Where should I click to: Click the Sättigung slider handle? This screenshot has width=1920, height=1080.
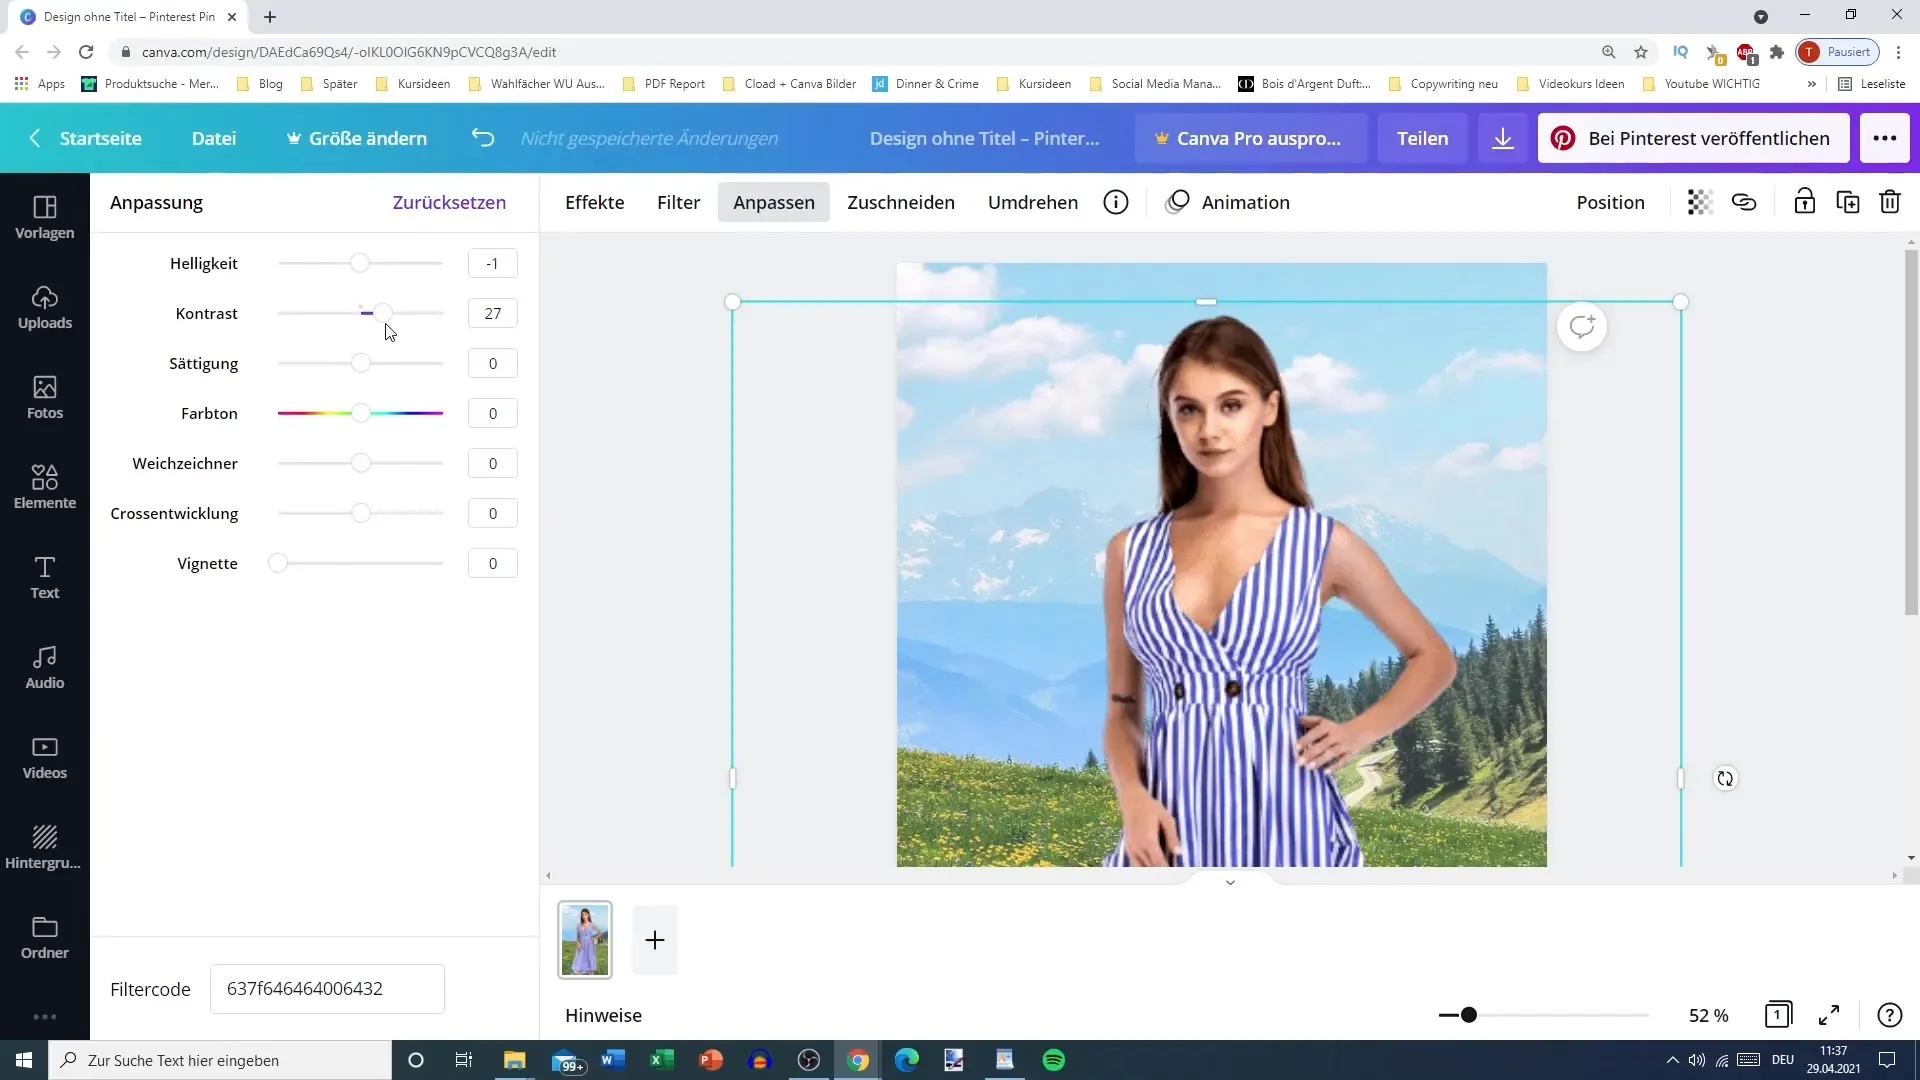click(x=360, y=363)
